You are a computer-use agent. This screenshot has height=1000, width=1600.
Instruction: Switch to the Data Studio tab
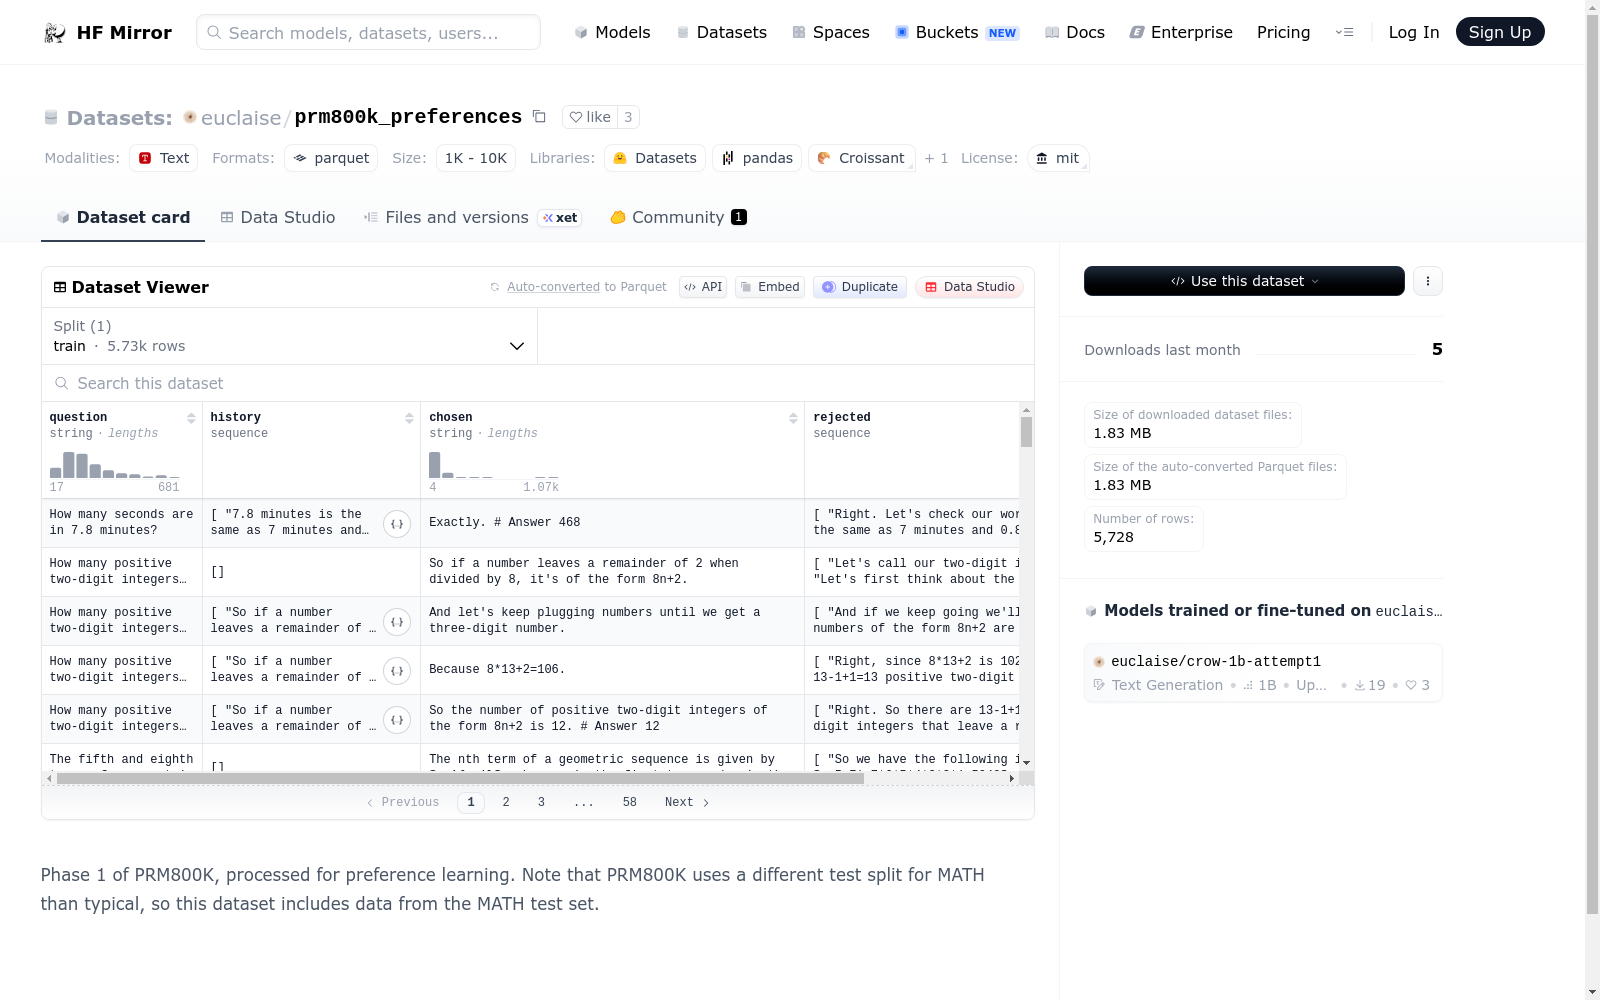click(x=278, y=218)
